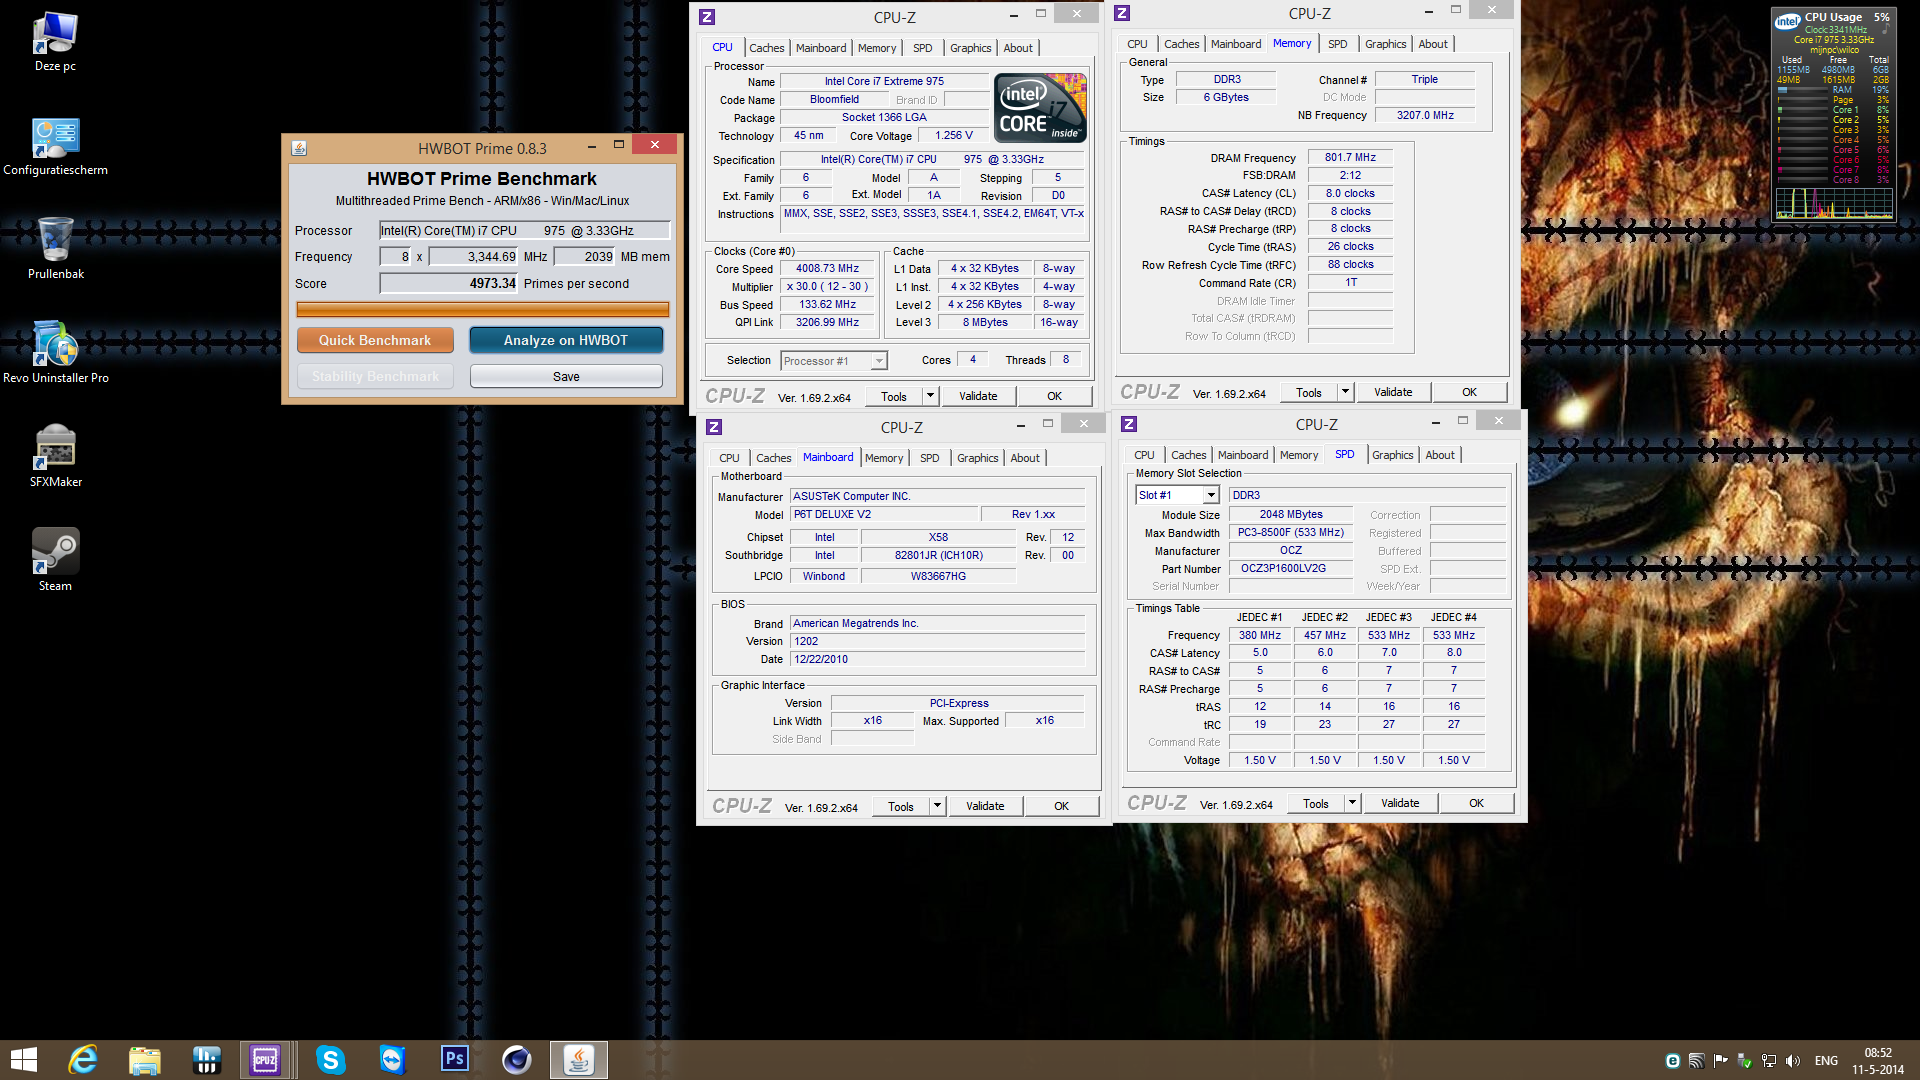The width and height of the screenshot is (1920, 1080).
Task: Open Configuratiescherm desktop icon
Action: pos(55,146)
